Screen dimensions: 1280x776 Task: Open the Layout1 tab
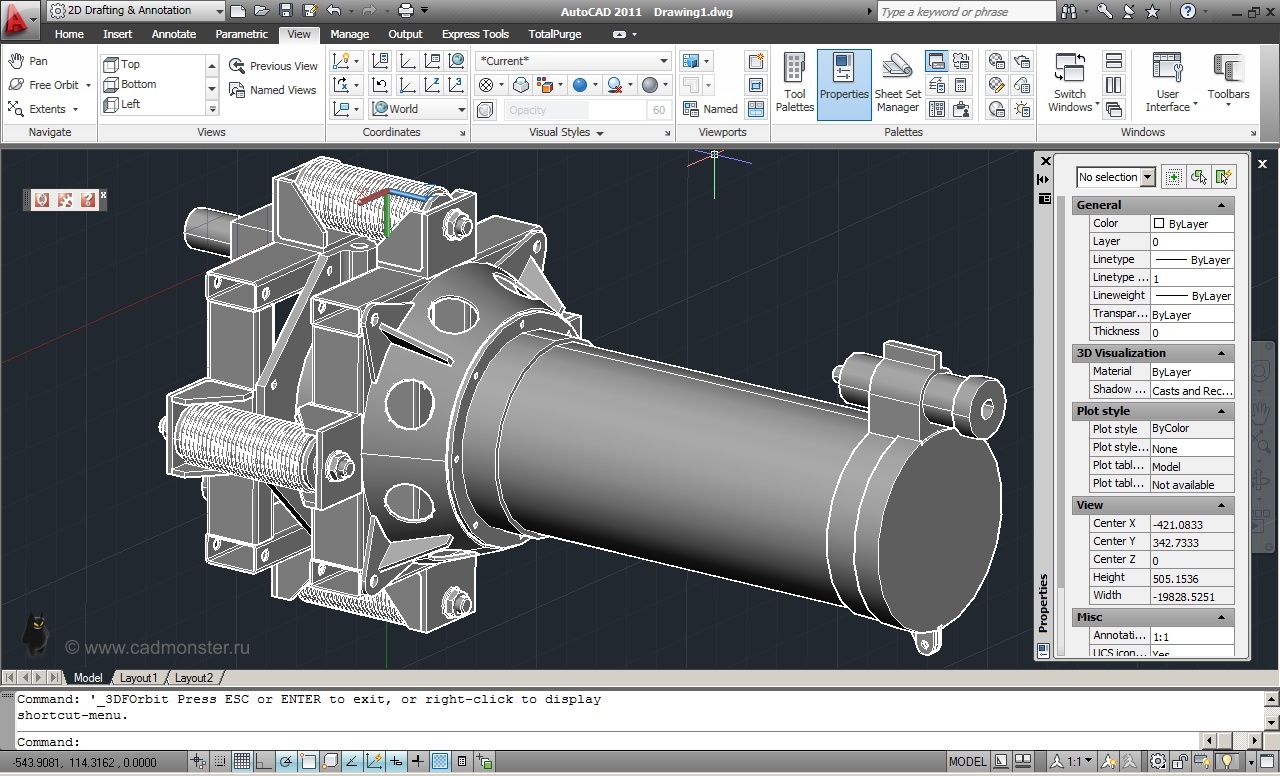coord(139,678)
